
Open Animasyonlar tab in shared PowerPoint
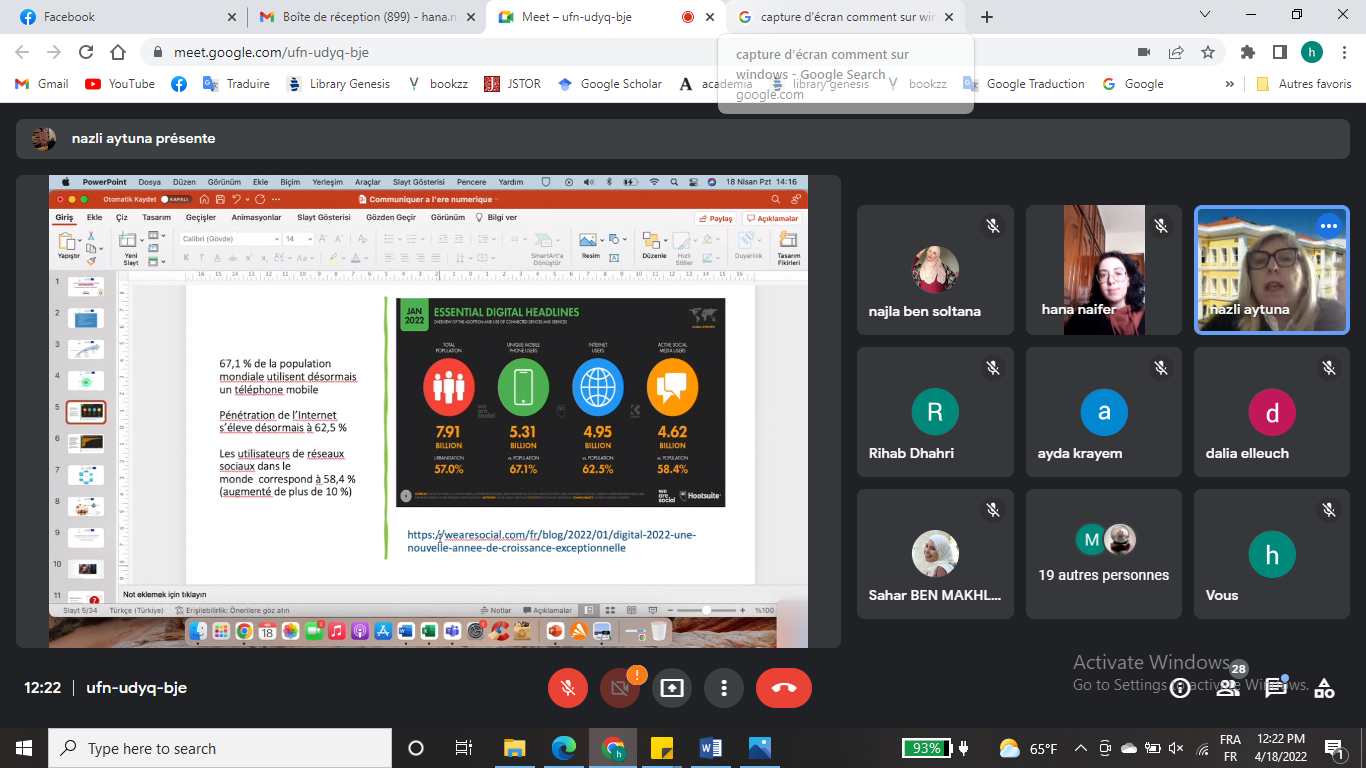pyautogui.click(x=256, y=217)
